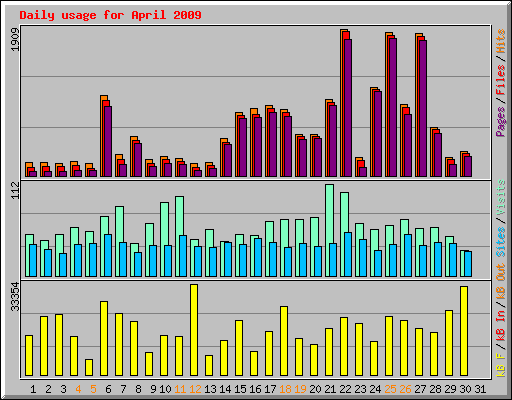
Task: Click day label 15 on x-axis
Action: coord(240,389)
